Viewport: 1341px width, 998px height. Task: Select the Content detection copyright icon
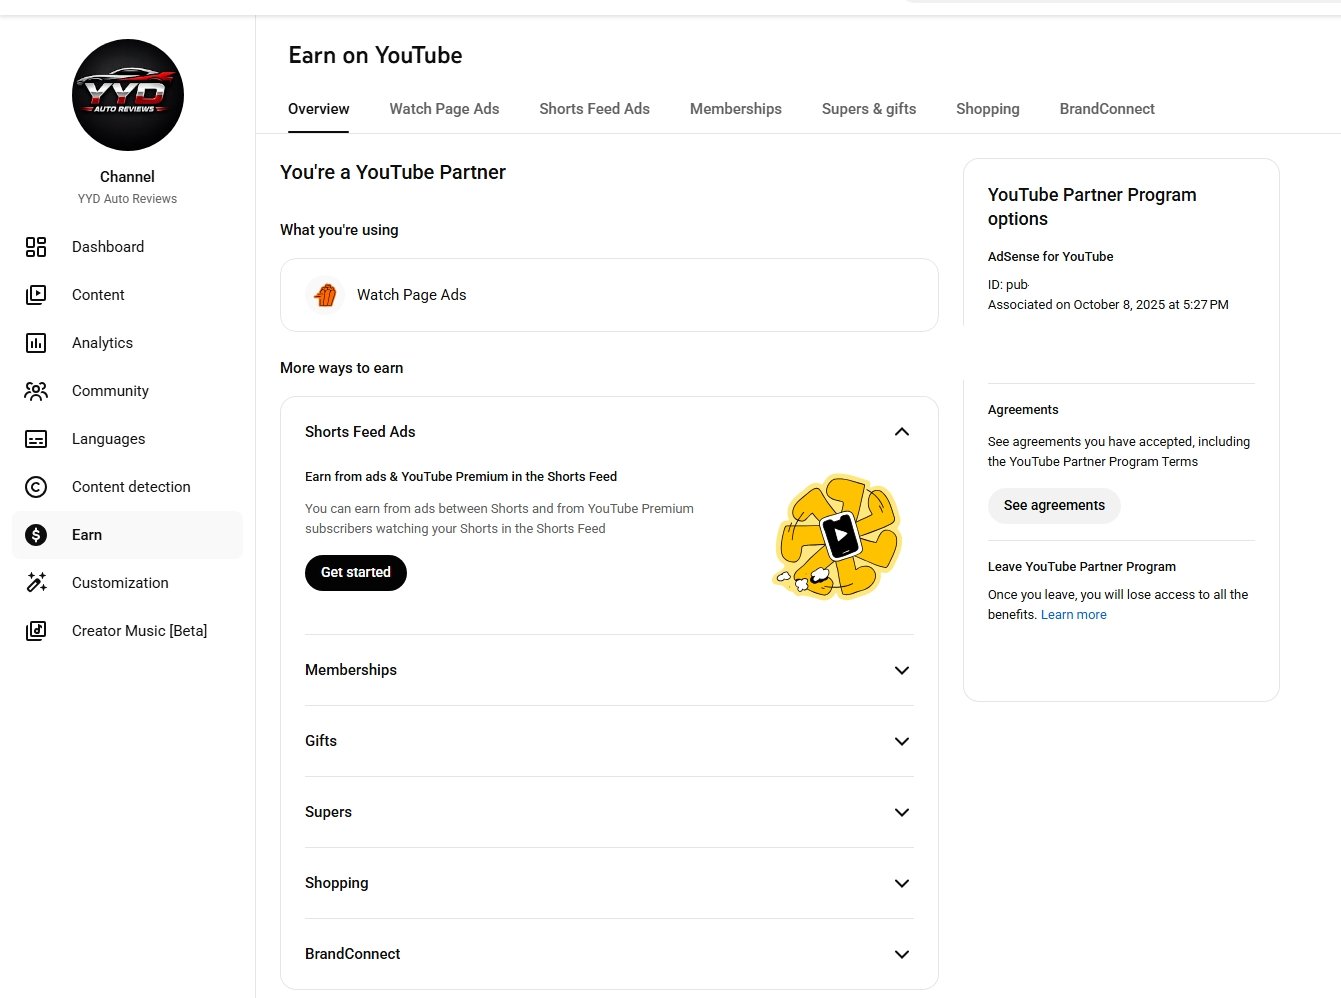tap(36, 487)
